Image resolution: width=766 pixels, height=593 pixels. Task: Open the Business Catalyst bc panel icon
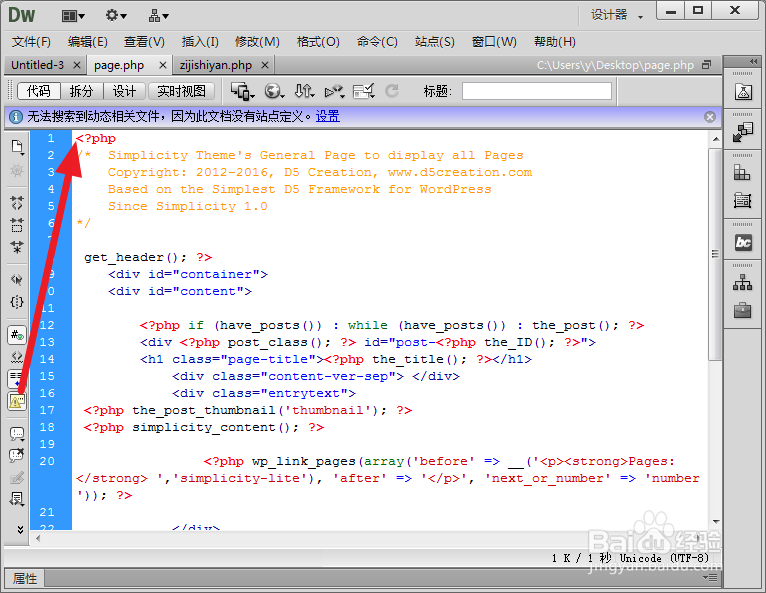coord(743,242)
